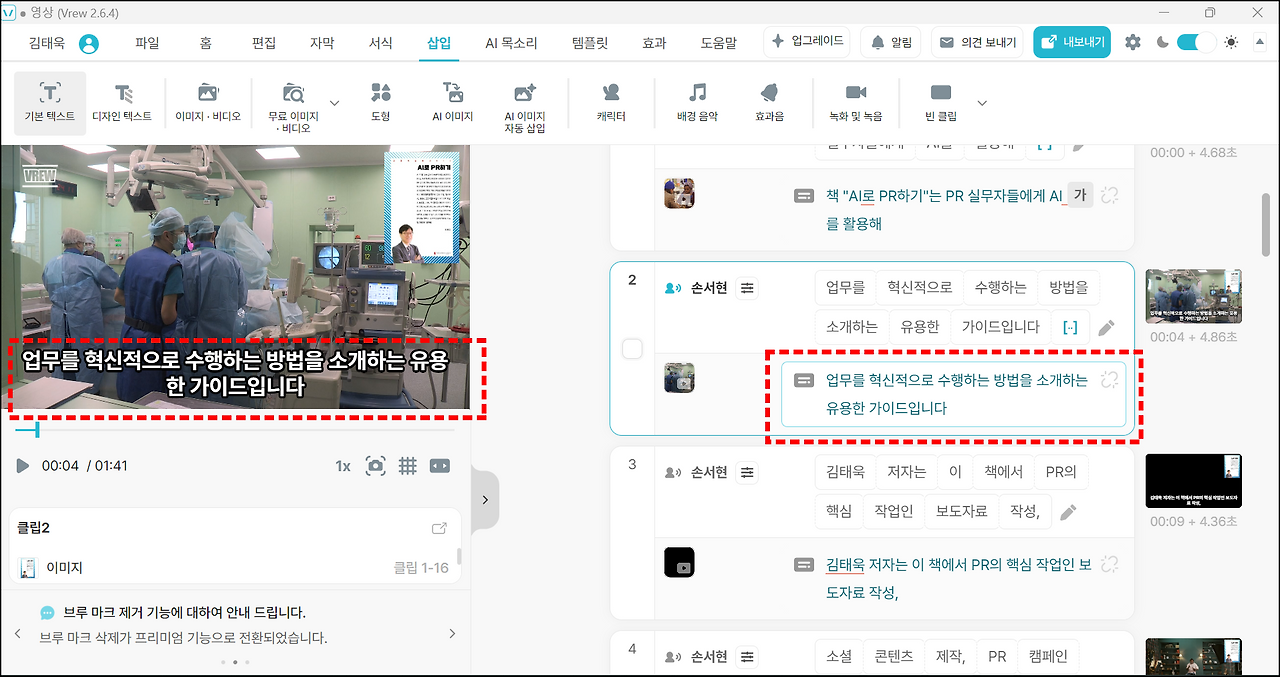Go to the previous notice with left chevron

17,634
